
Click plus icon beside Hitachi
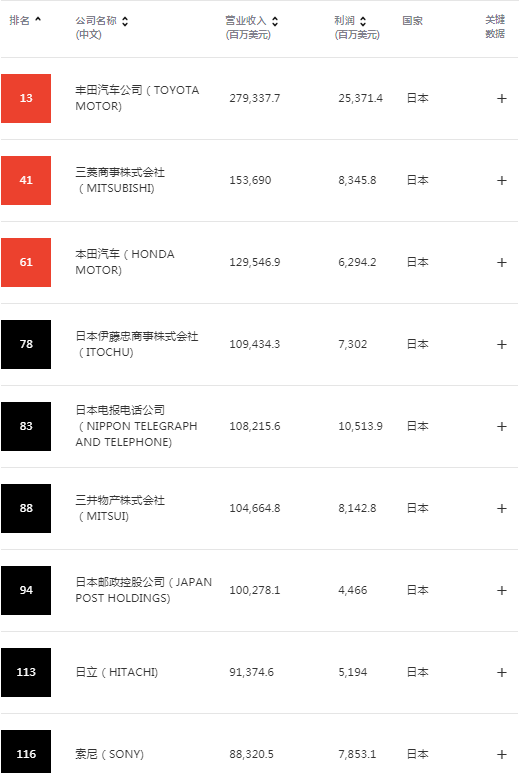(501, 672)
